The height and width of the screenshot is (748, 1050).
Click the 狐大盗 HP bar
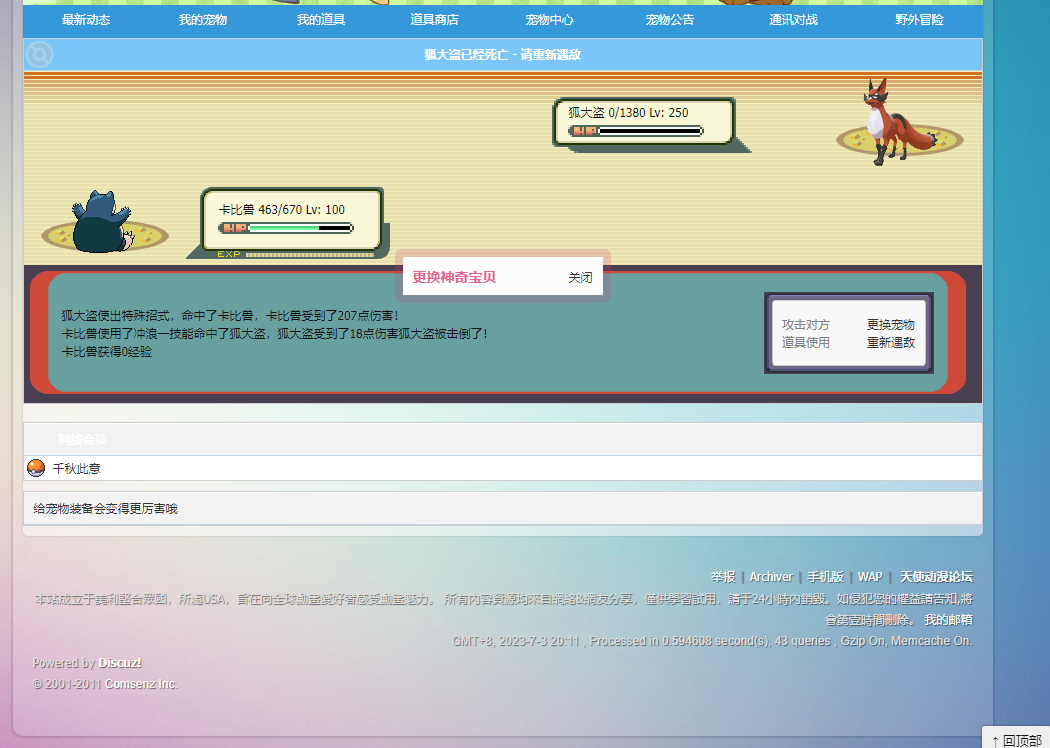[x=635, y=131]
